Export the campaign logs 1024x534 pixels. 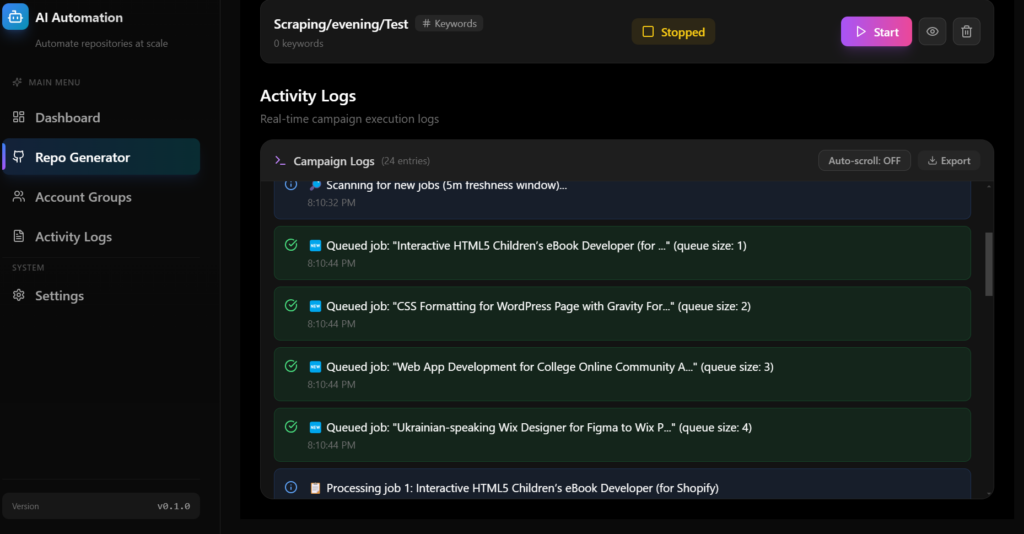[949, 161]
